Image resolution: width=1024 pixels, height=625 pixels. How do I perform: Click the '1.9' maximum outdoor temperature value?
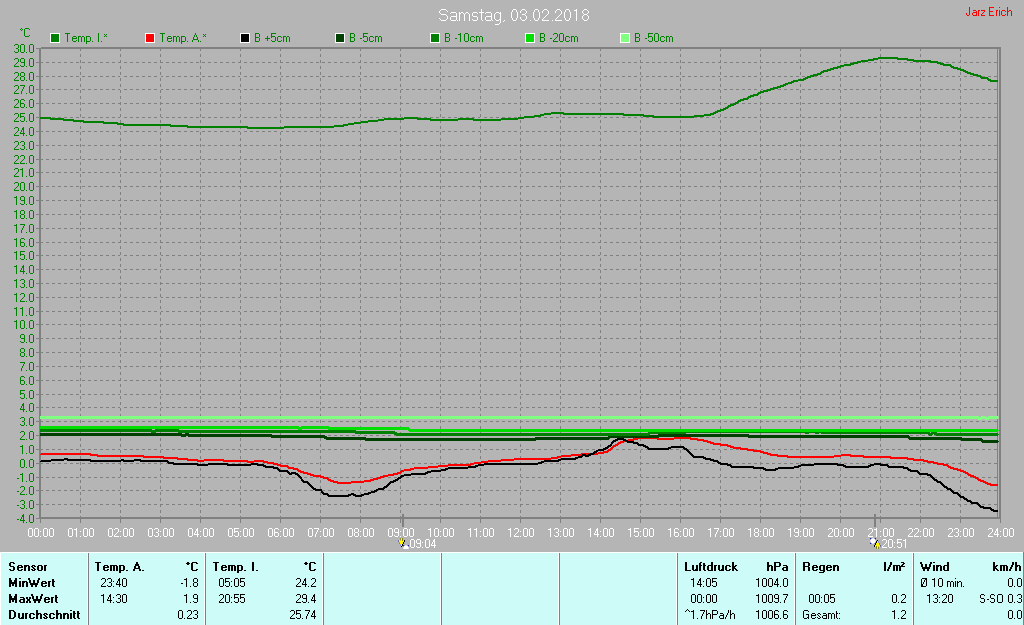point(191,599)
